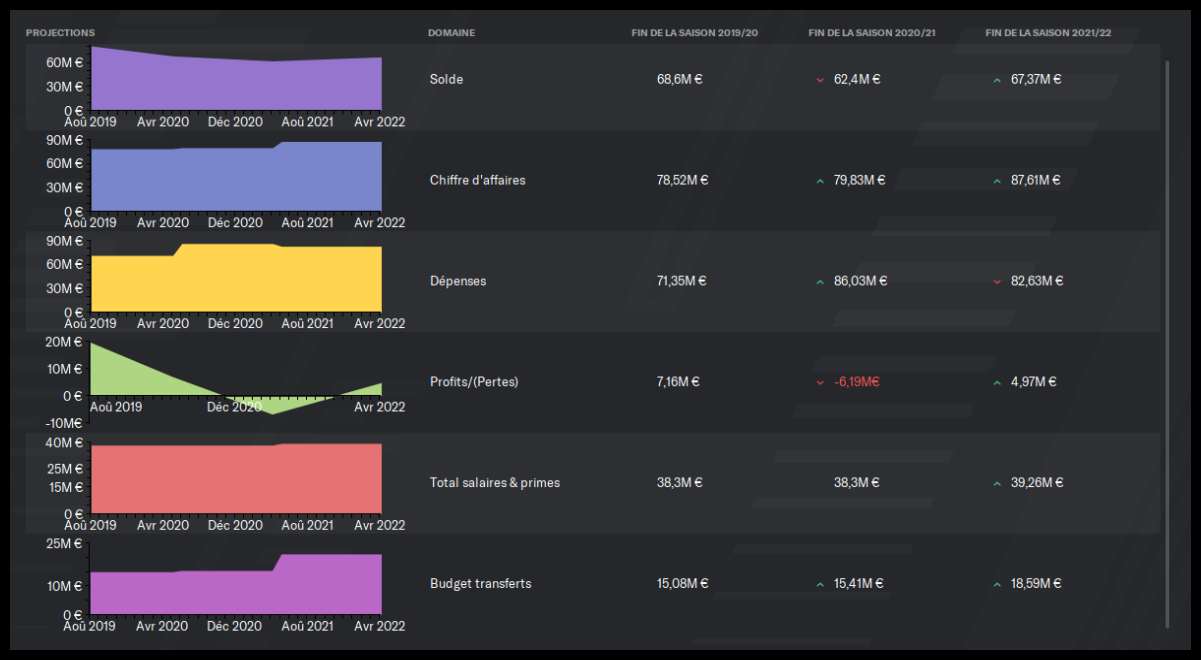Click the green up arrow beside 15,41M €
Viewport: 1201px width, 660px height.
820,584
